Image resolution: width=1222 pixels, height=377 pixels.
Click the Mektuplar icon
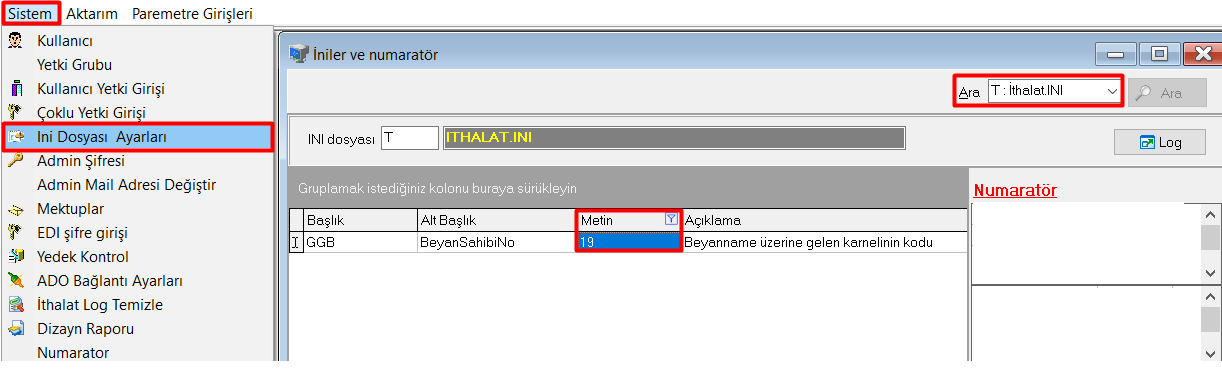[x=15, y=209]
